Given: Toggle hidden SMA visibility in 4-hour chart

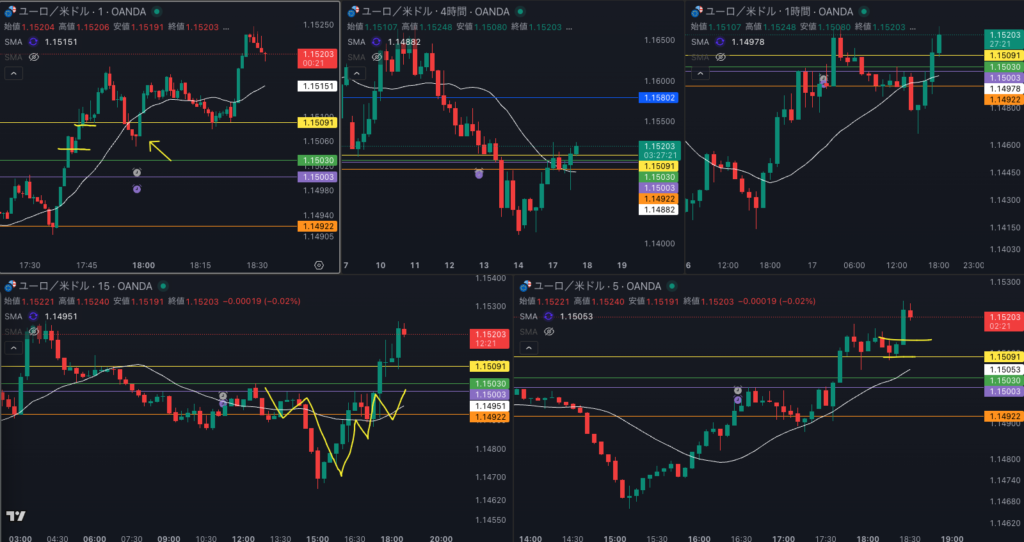Looking at the screenshot, I should point(375,57).
